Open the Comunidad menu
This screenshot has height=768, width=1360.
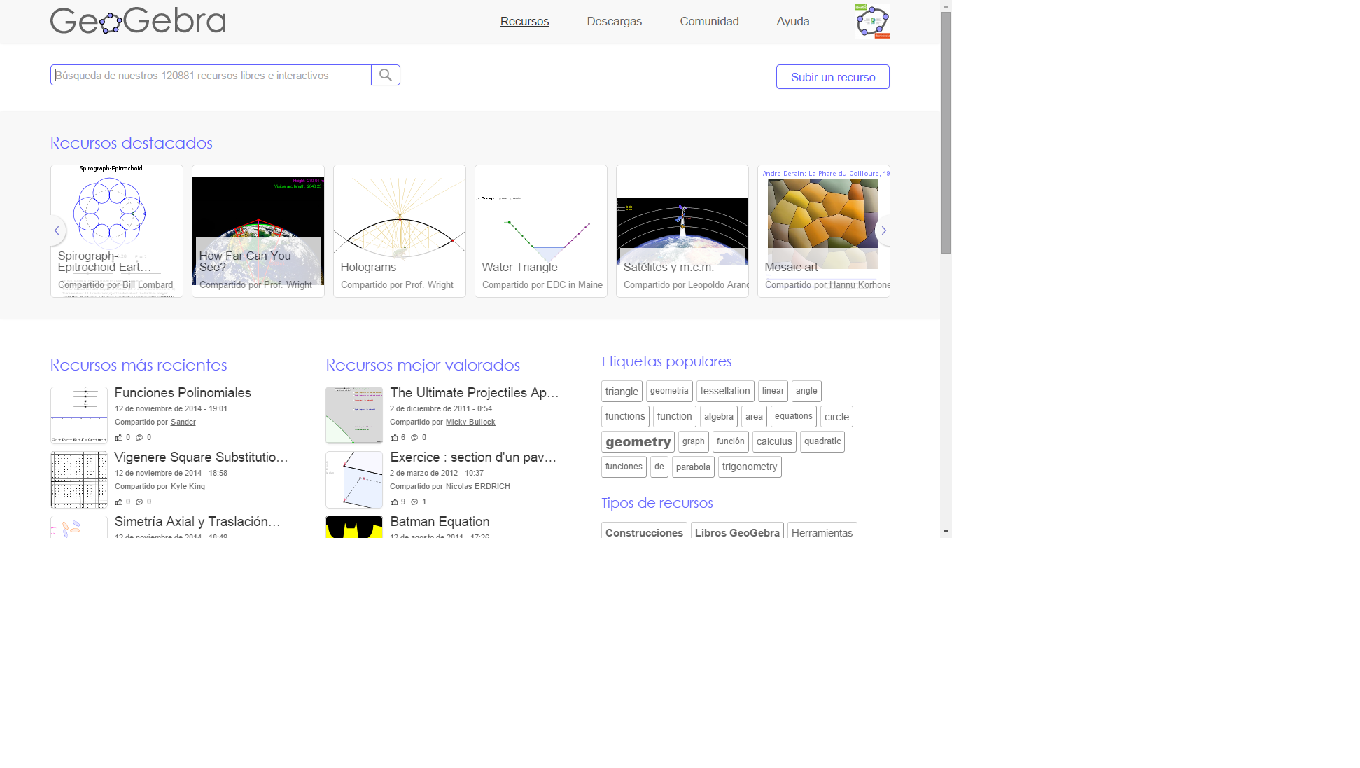(709, 21)
